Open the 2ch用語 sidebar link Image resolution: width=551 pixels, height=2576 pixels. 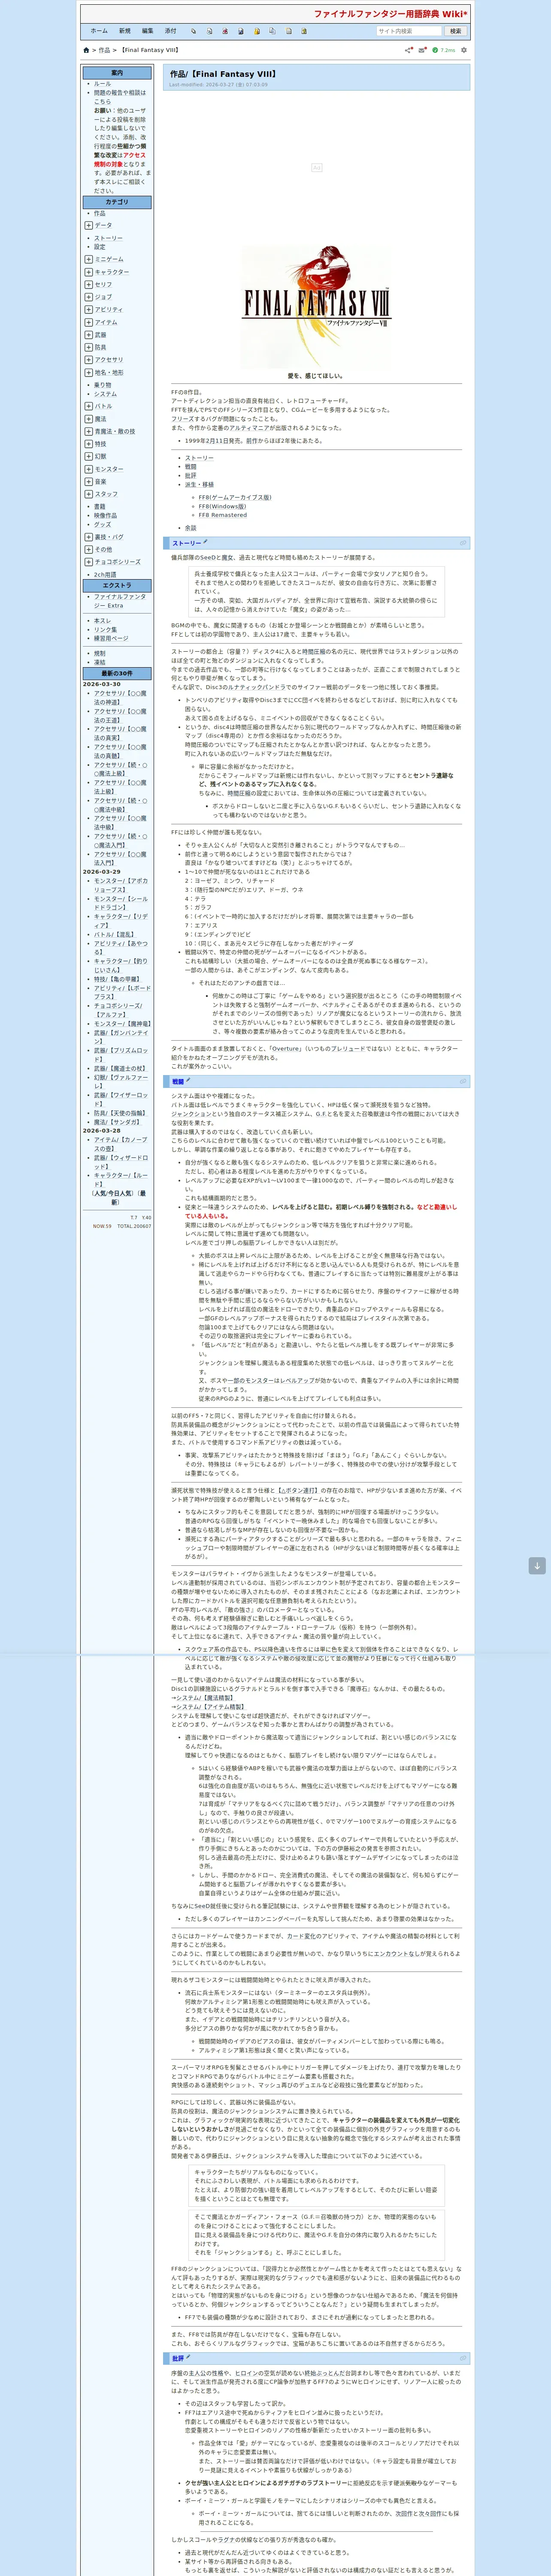[x=105, y=575]
